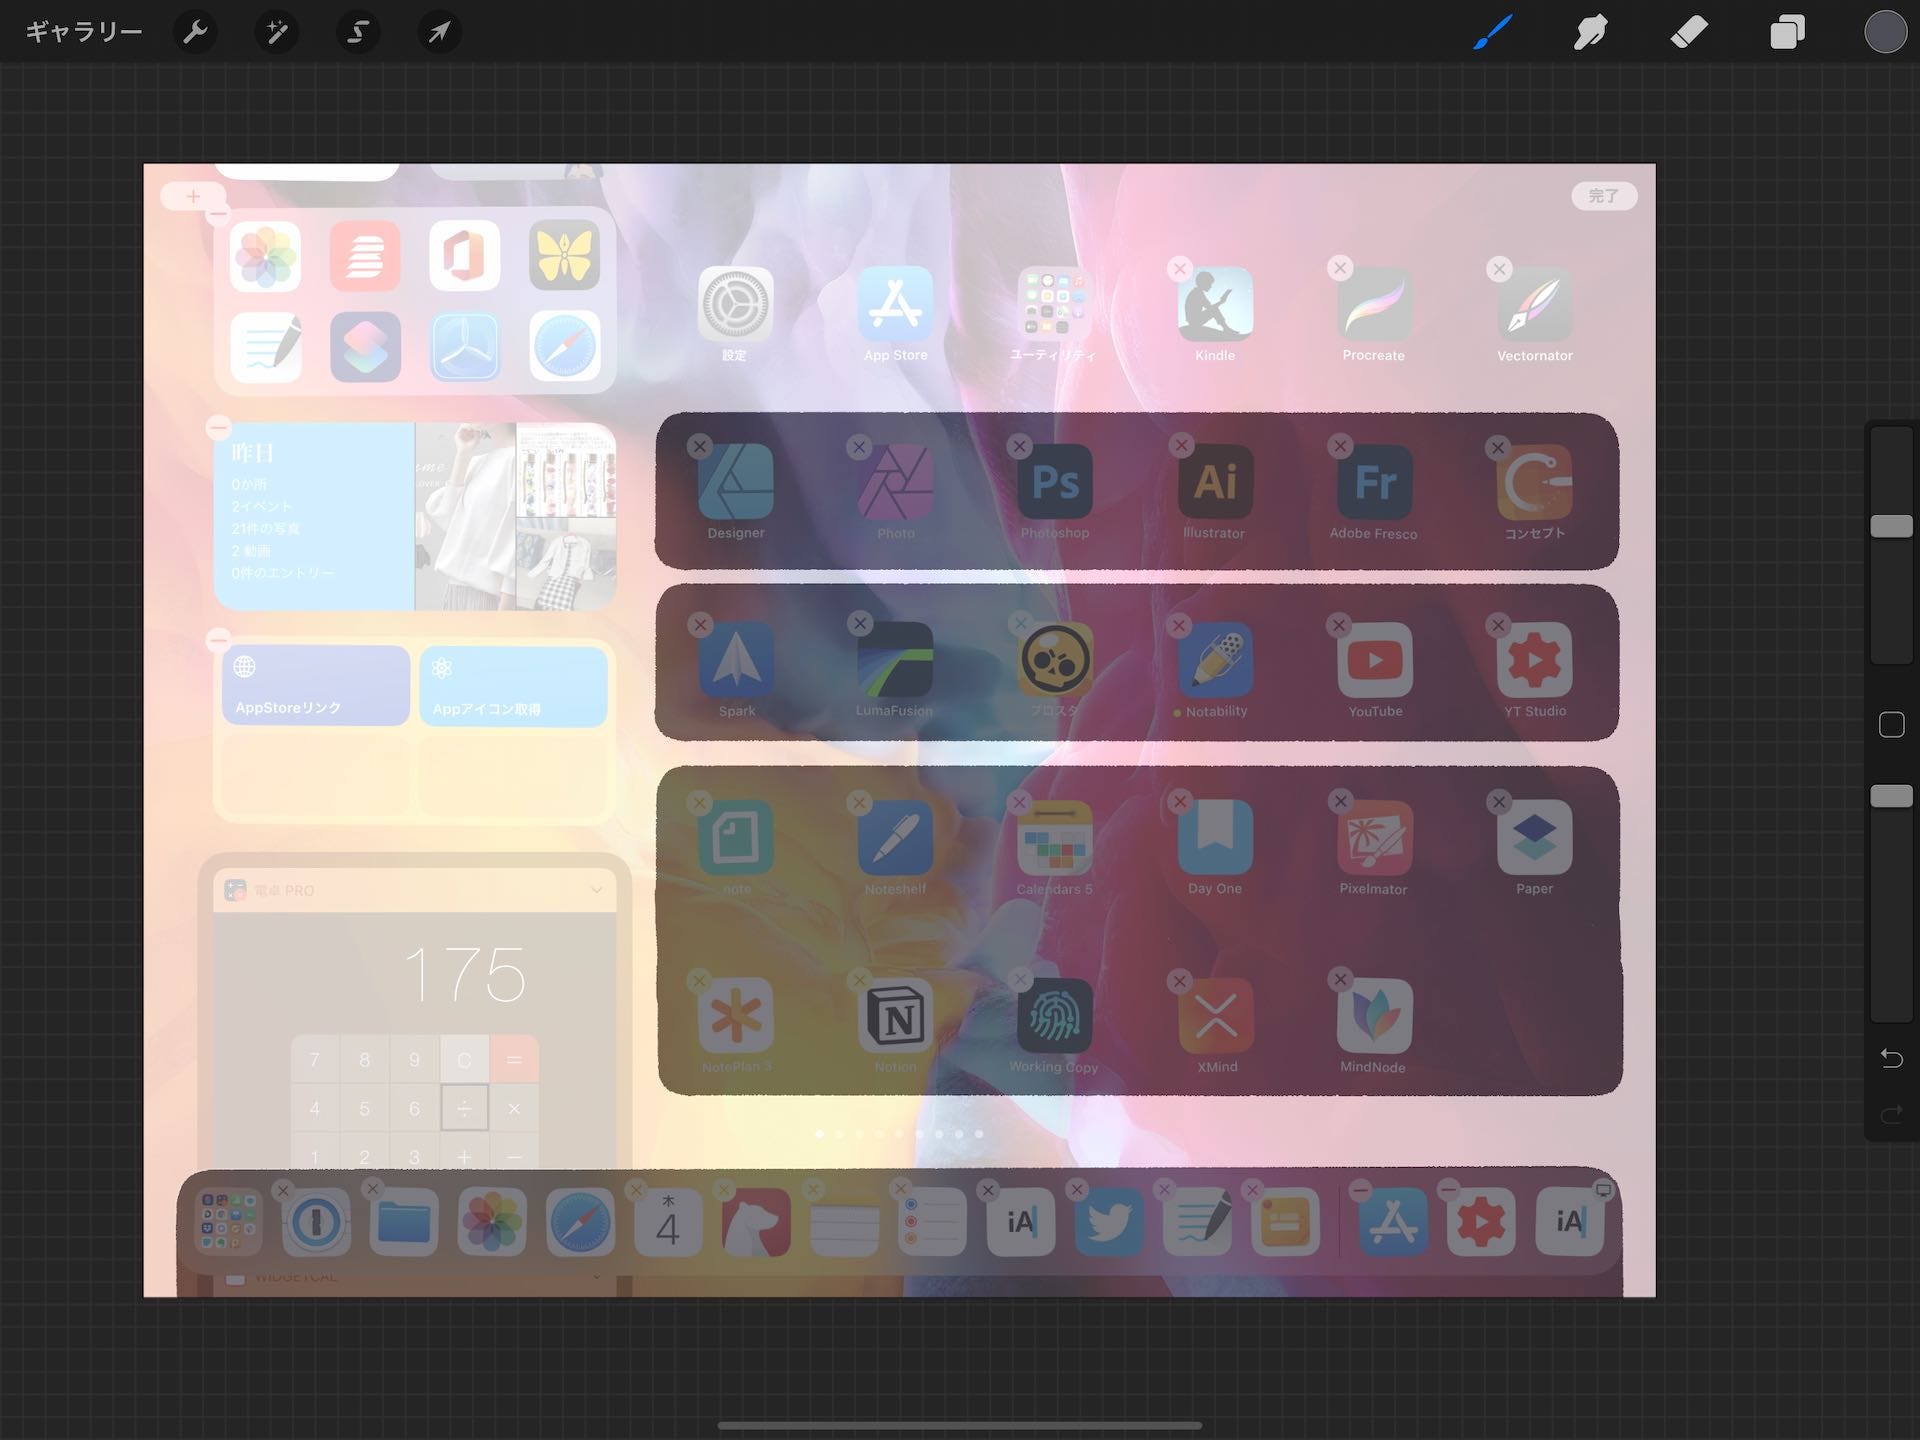
Task: Activate the Transform arrow tool
Action: coord(439,32)
